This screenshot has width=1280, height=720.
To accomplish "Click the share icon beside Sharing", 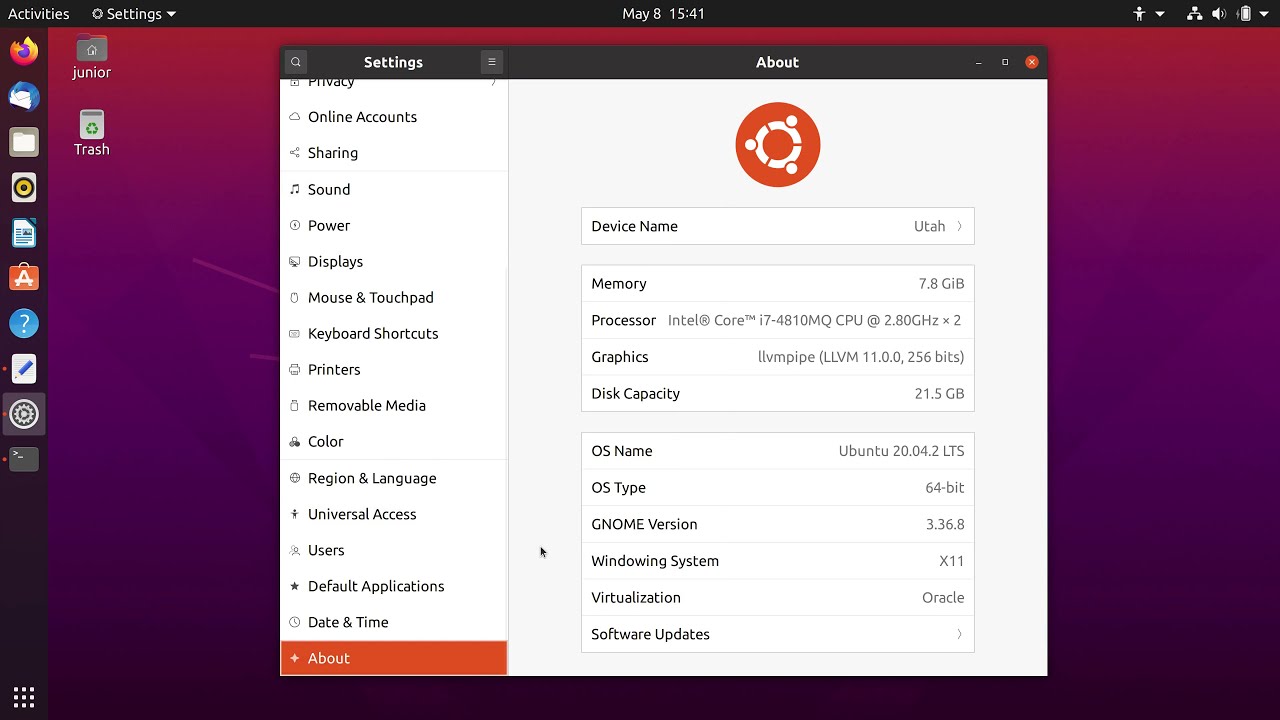I will (294, 153).
